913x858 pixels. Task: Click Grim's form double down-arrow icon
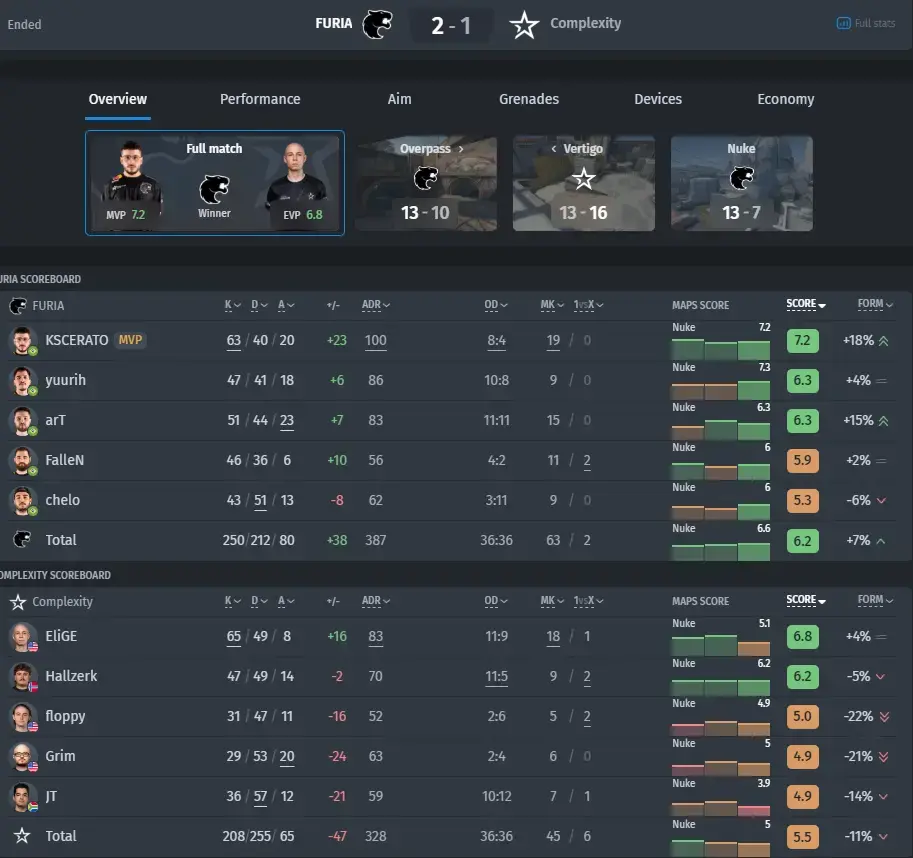tap(883, 757)
